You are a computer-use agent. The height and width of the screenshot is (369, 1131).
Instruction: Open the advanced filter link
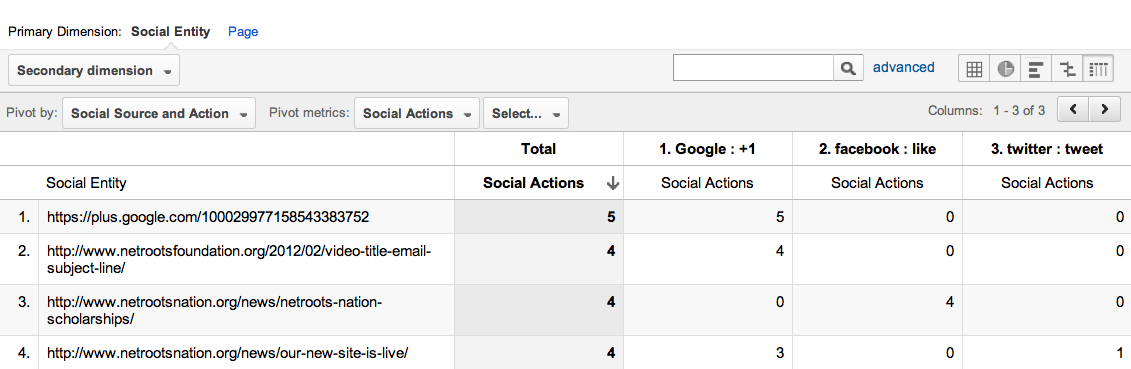pos(904,67)
